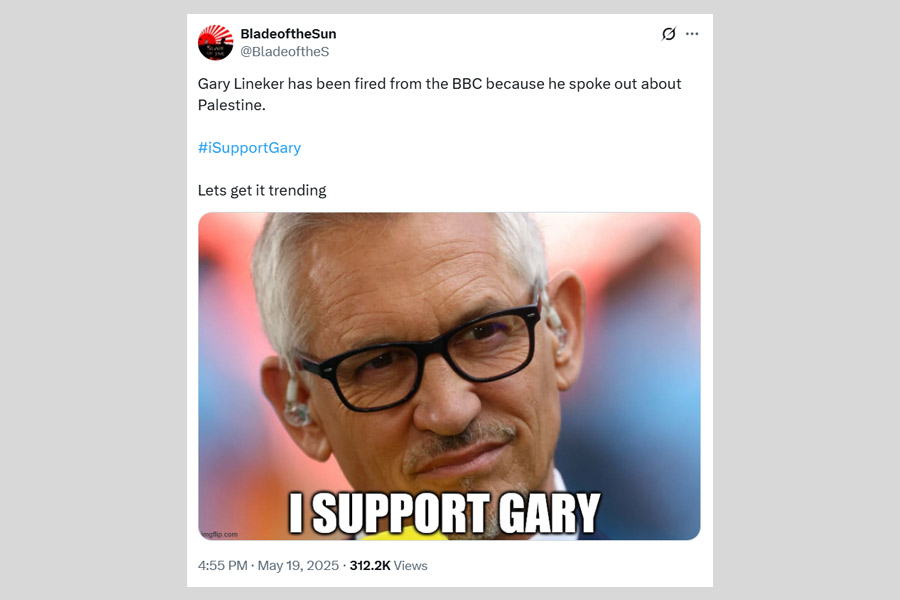Click the 312.2K view count number

tap(370, 566)
